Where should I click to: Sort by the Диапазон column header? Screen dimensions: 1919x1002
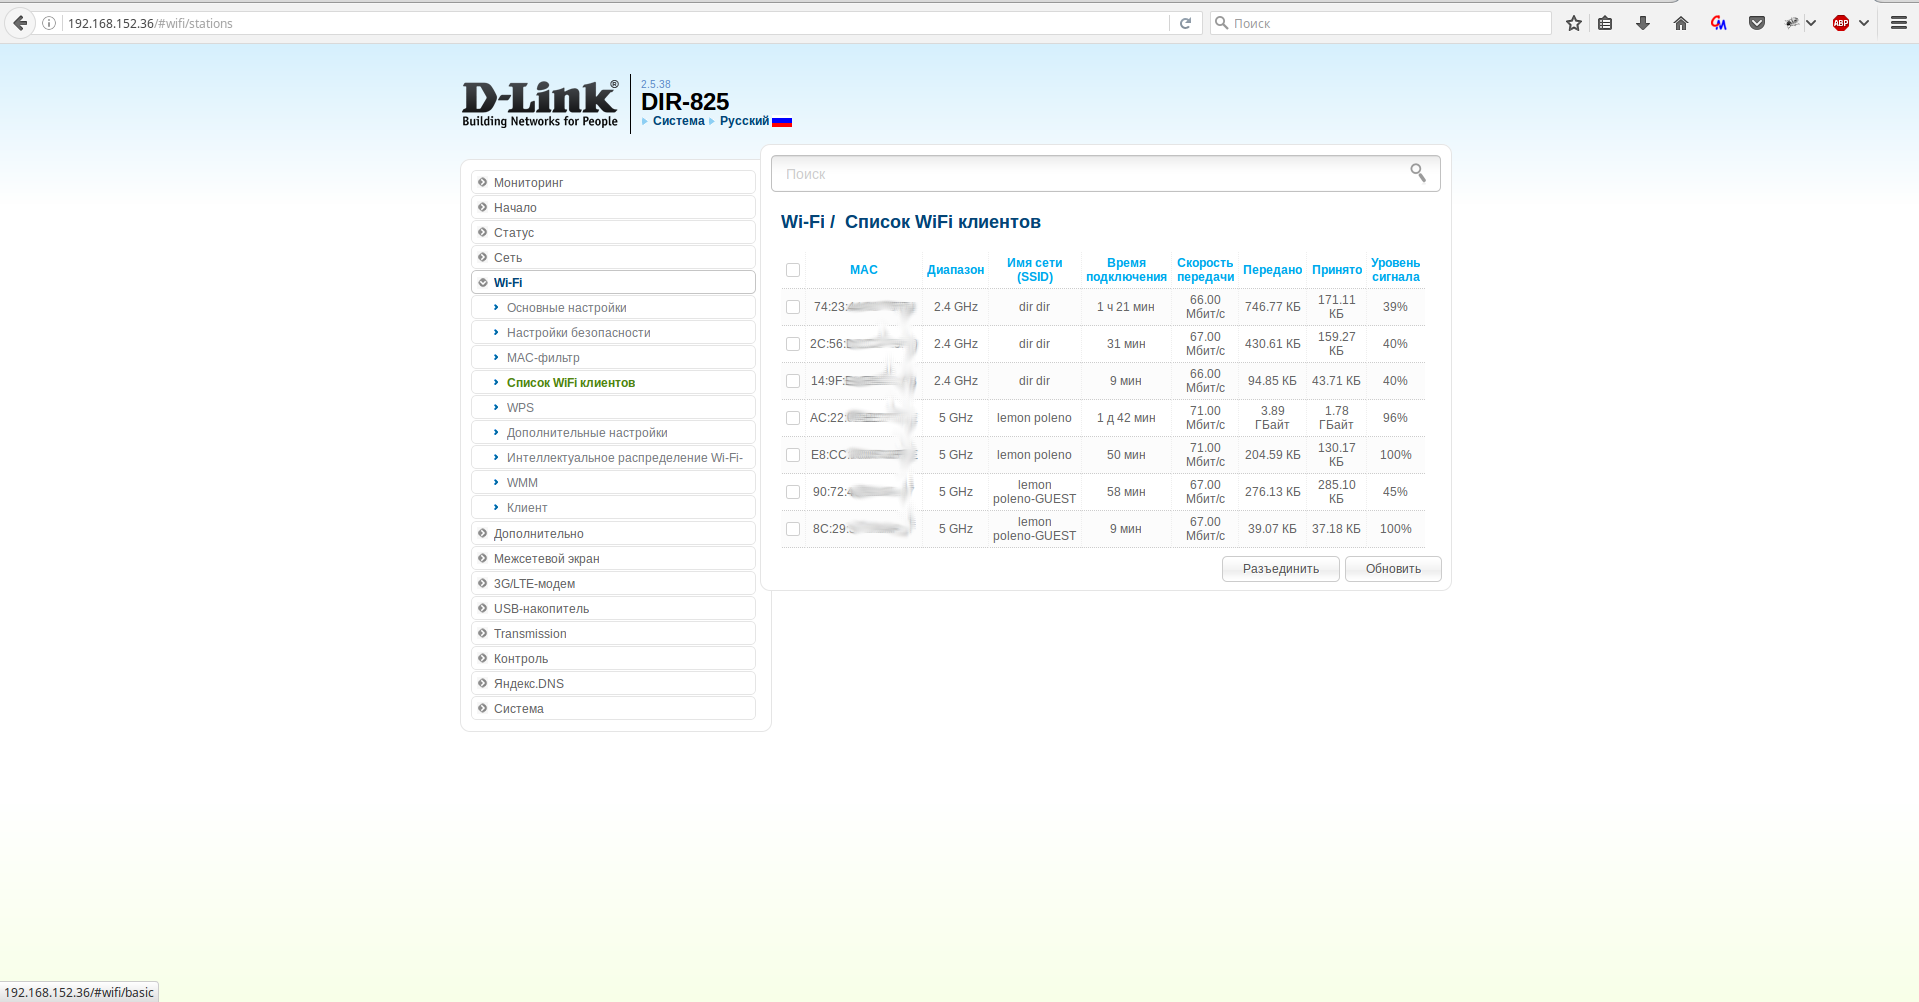coord(955,270)
